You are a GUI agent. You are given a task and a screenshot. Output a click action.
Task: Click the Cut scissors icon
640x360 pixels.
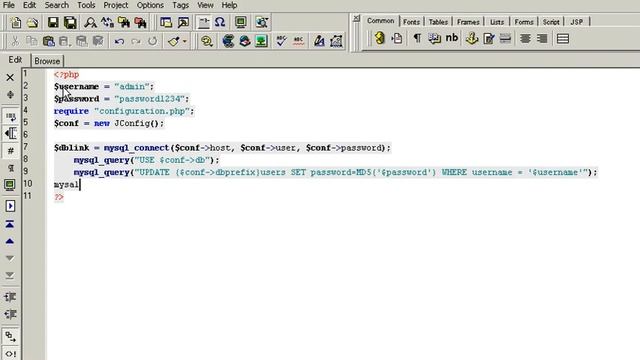pos(15,41)
